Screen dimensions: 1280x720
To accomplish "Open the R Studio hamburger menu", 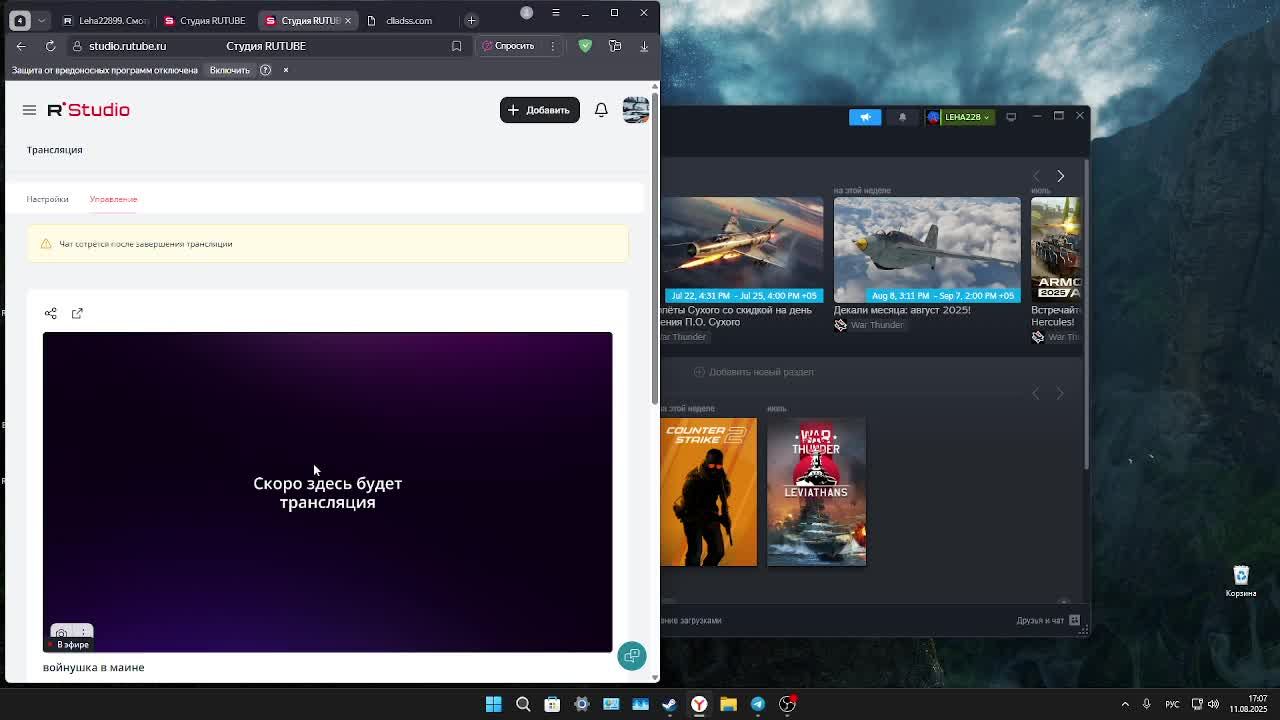I will click(x=29, y=110).
